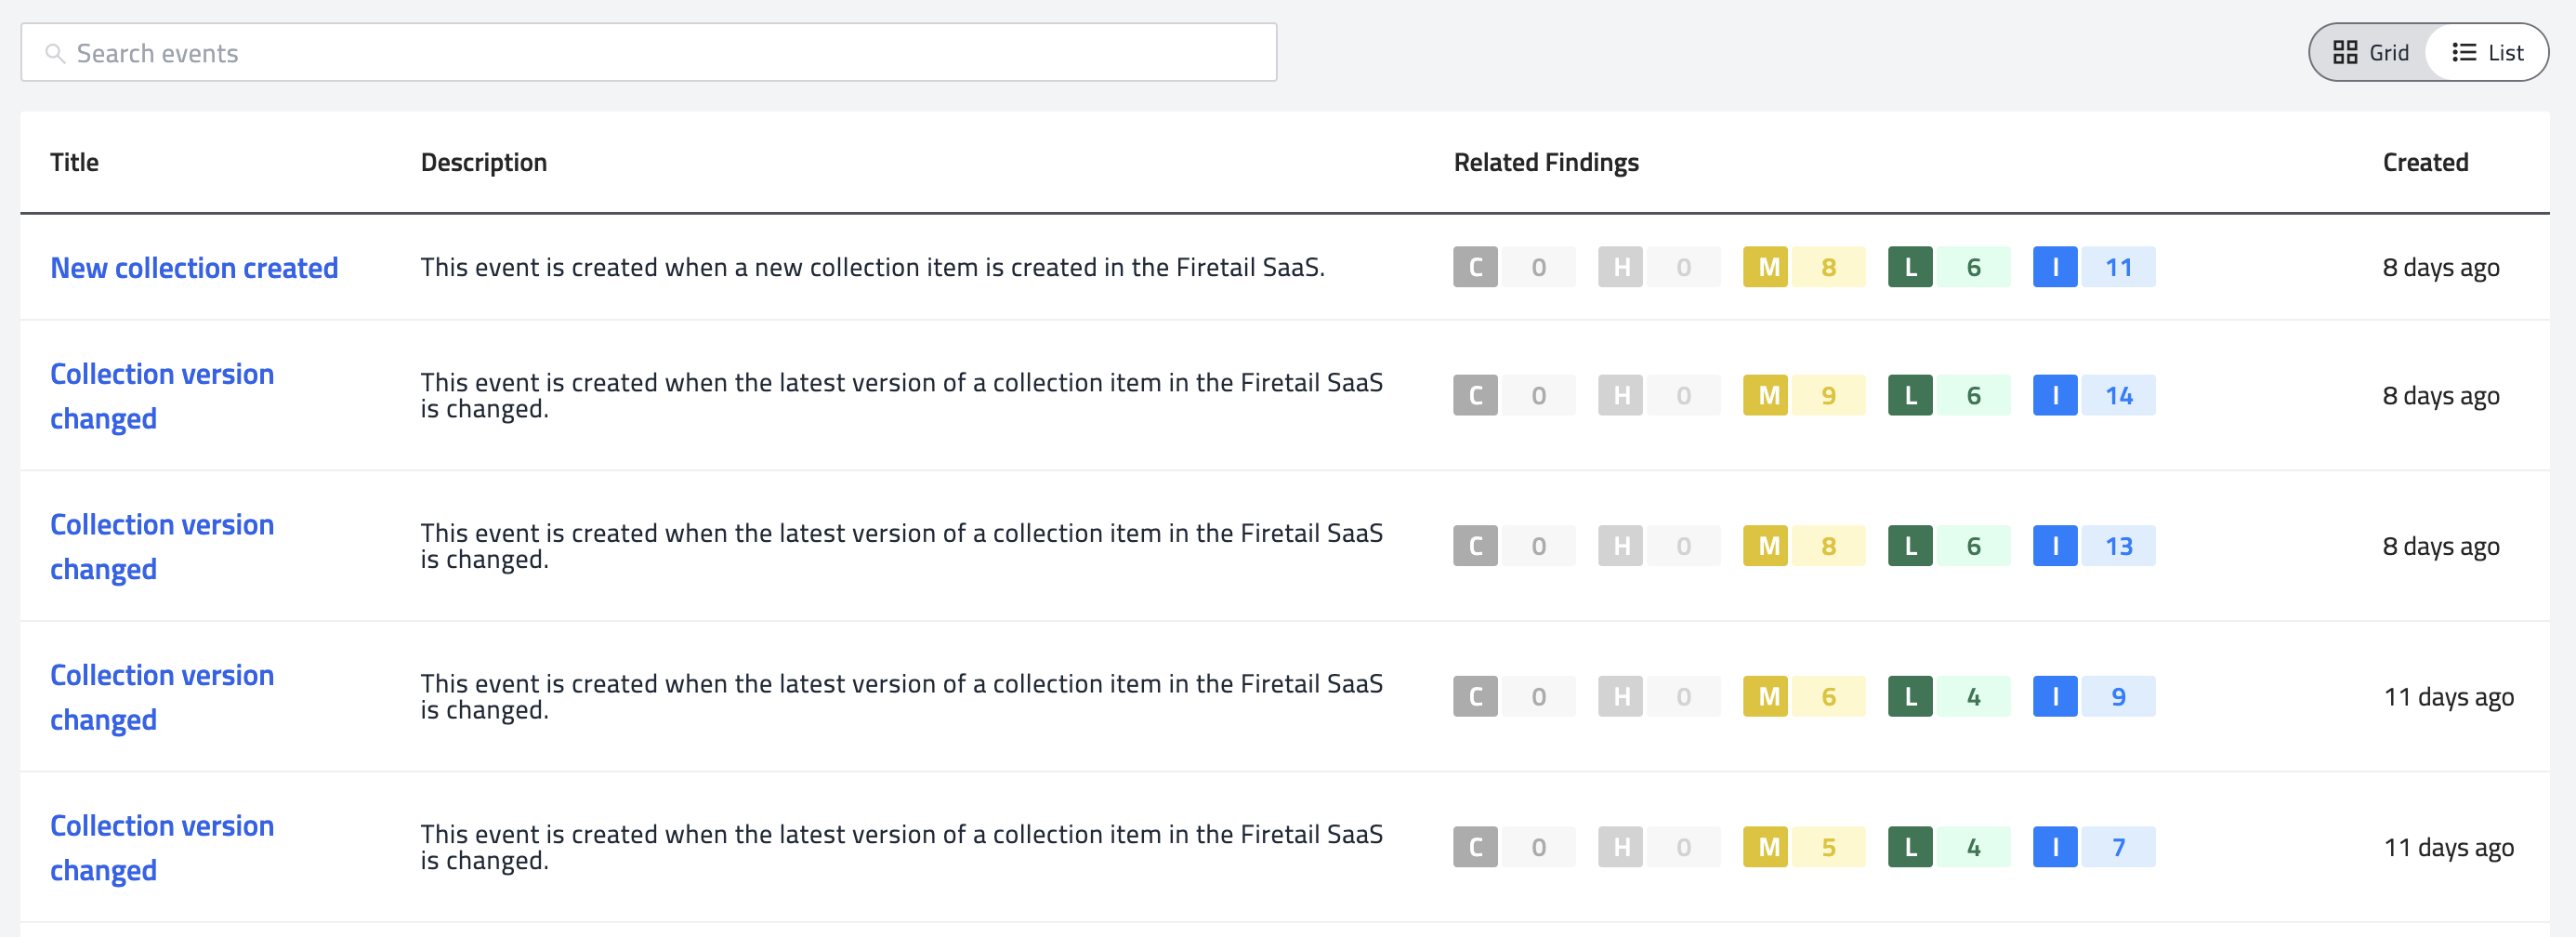Click Low badge in New collection created row
2576x937 pixels.
point(1949,267)
